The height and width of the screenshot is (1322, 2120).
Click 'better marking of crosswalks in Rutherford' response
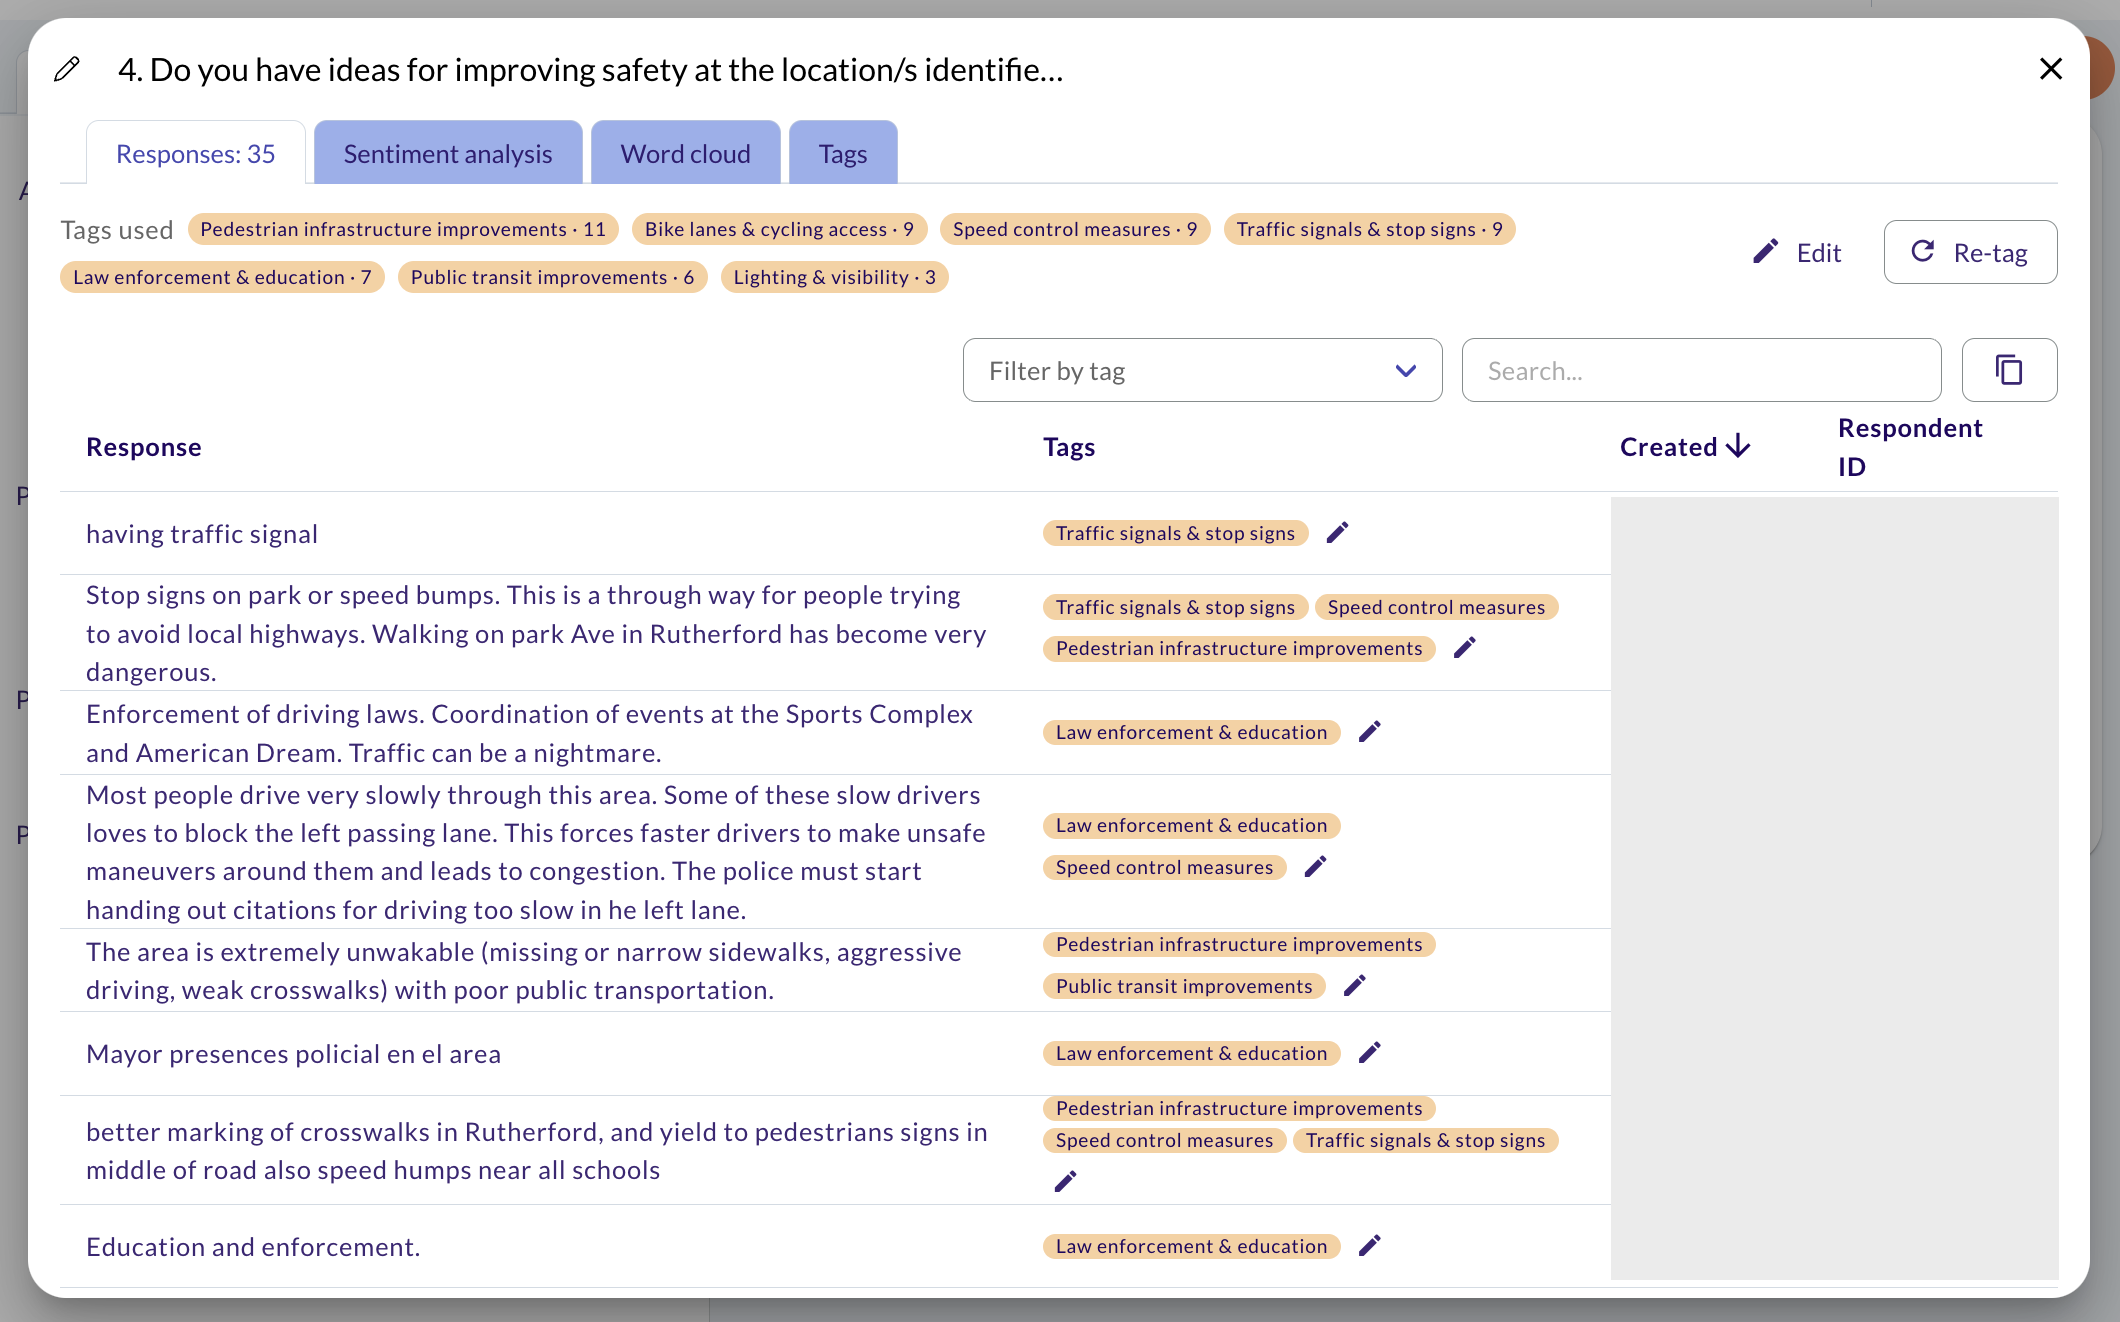click(x=537, y=1151)
